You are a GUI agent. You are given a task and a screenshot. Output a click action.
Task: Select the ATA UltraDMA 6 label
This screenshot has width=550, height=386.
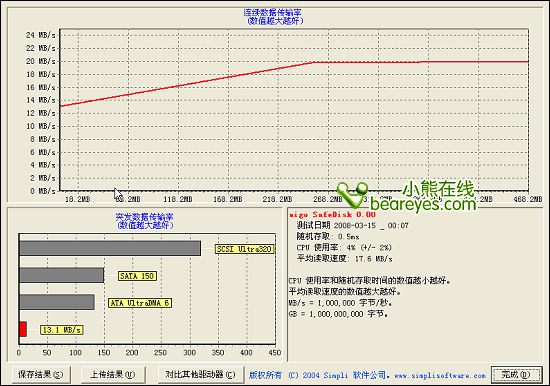pyautogui.click(x=140, y=303)
